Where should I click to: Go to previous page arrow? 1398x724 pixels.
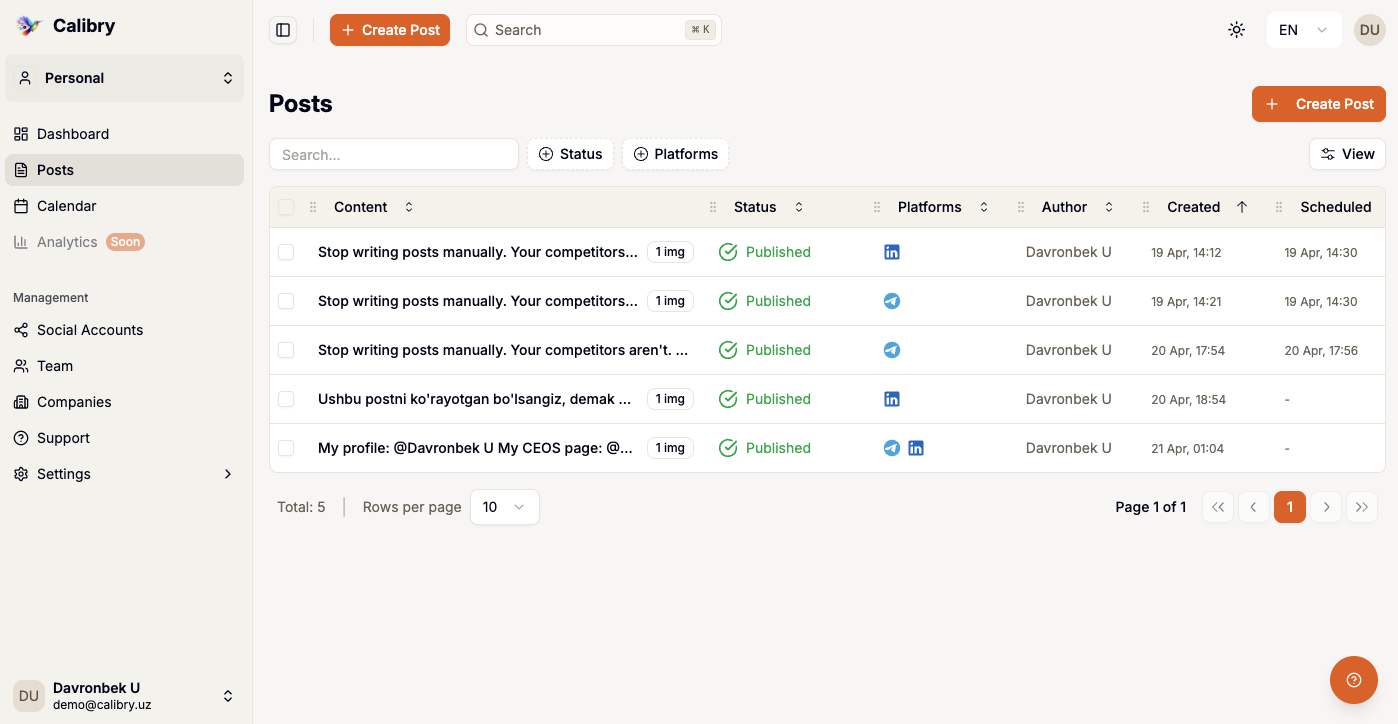click(x=1254, y=507)
